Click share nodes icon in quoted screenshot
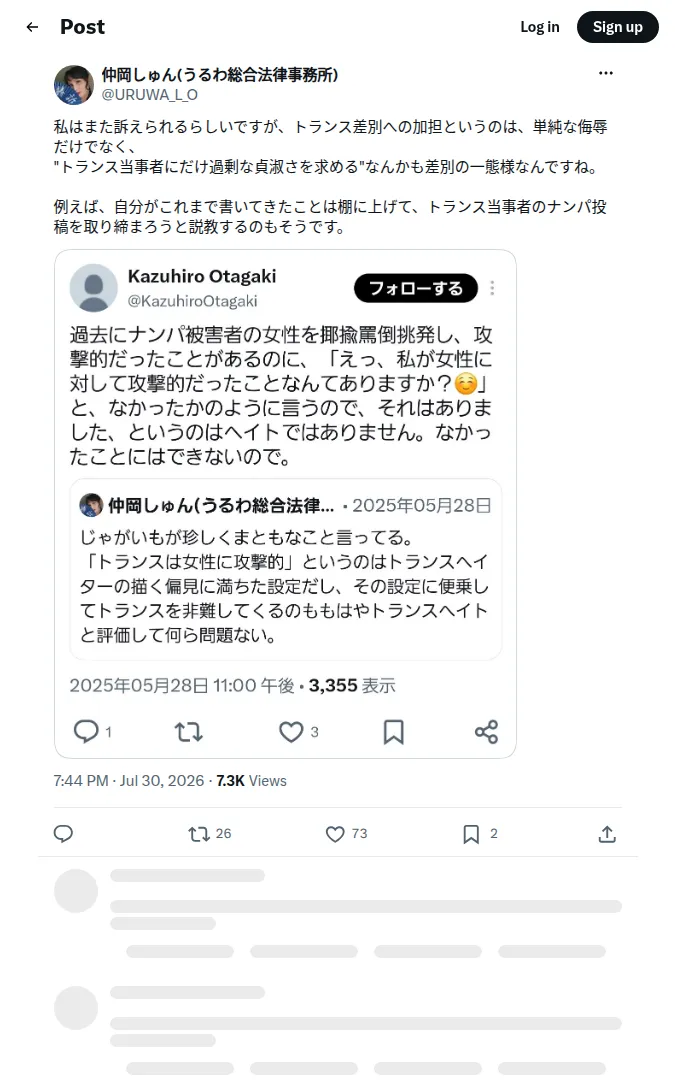The image size is (675, 1091). 486,731
